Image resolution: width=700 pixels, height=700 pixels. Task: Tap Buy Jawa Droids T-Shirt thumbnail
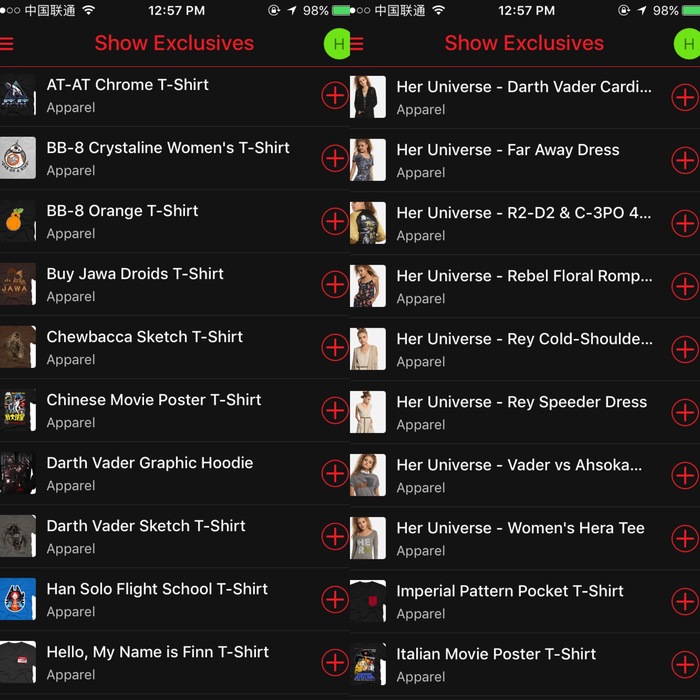[x=18, y=284]
